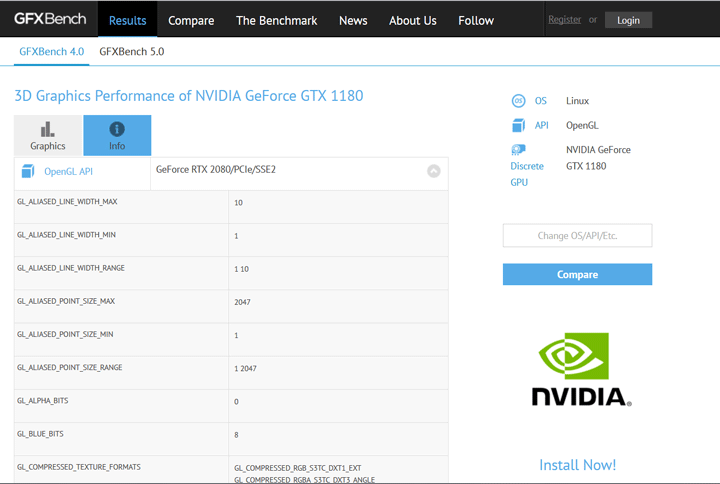This screenshot has height=484, width=720.
Task: Switch to GFXBench 4.0 tab
Action: pos(51,51)
